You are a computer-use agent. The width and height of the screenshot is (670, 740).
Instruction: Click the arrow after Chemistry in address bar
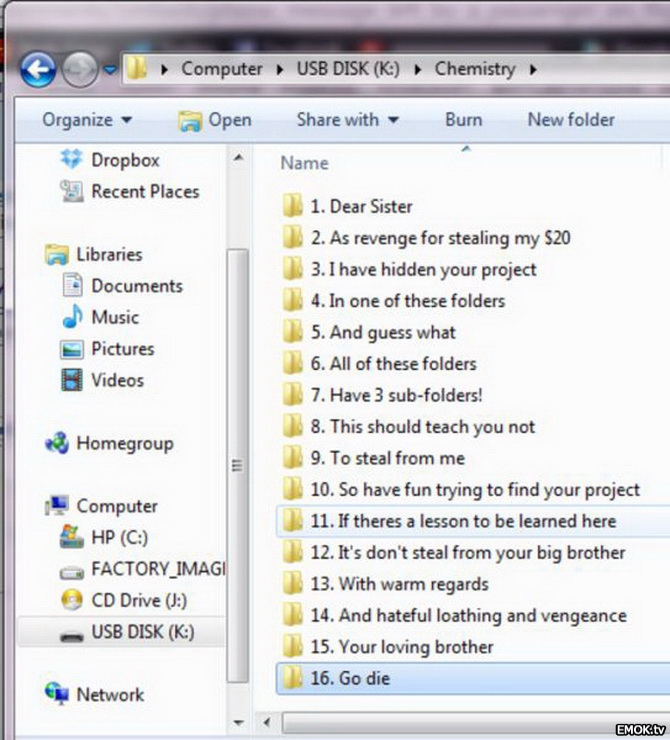(x=533, y=69)
